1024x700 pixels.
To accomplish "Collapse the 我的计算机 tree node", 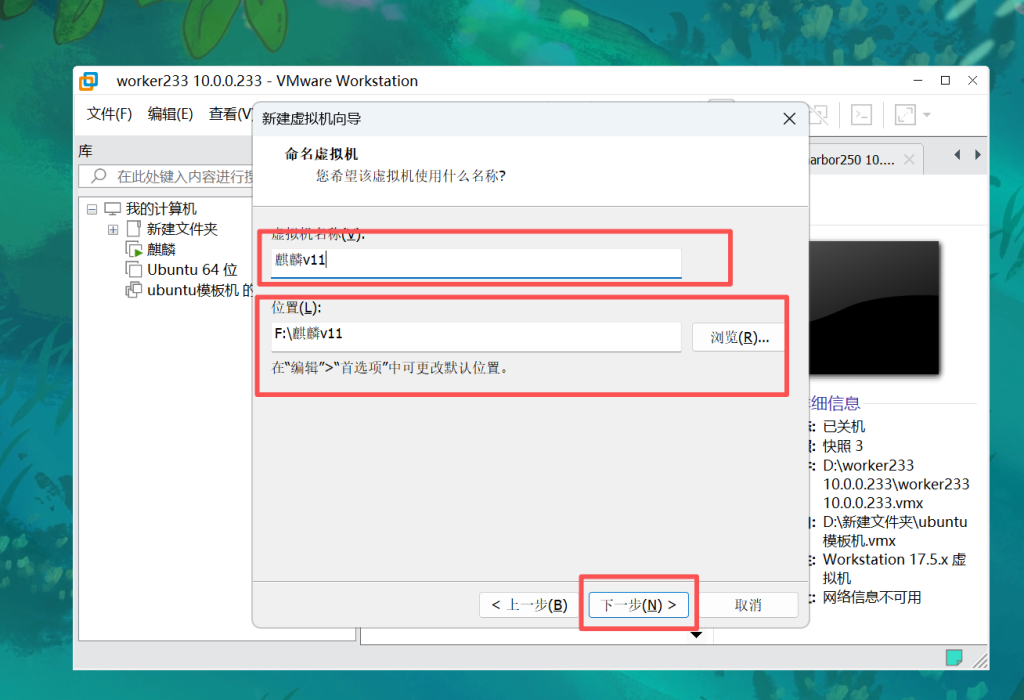I will 92,209.
